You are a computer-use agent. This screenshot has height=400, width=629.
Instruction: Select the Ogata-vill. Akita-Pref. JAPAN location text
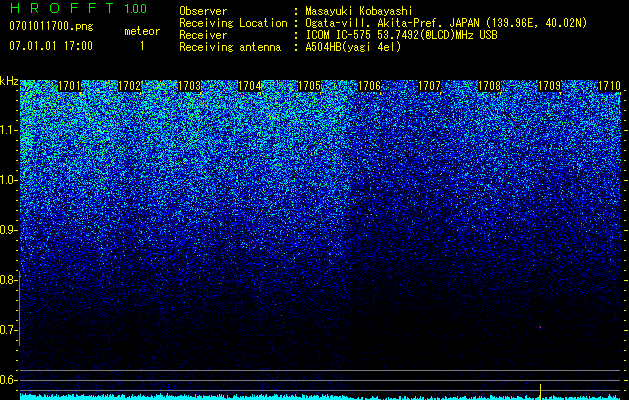(446, 23)
